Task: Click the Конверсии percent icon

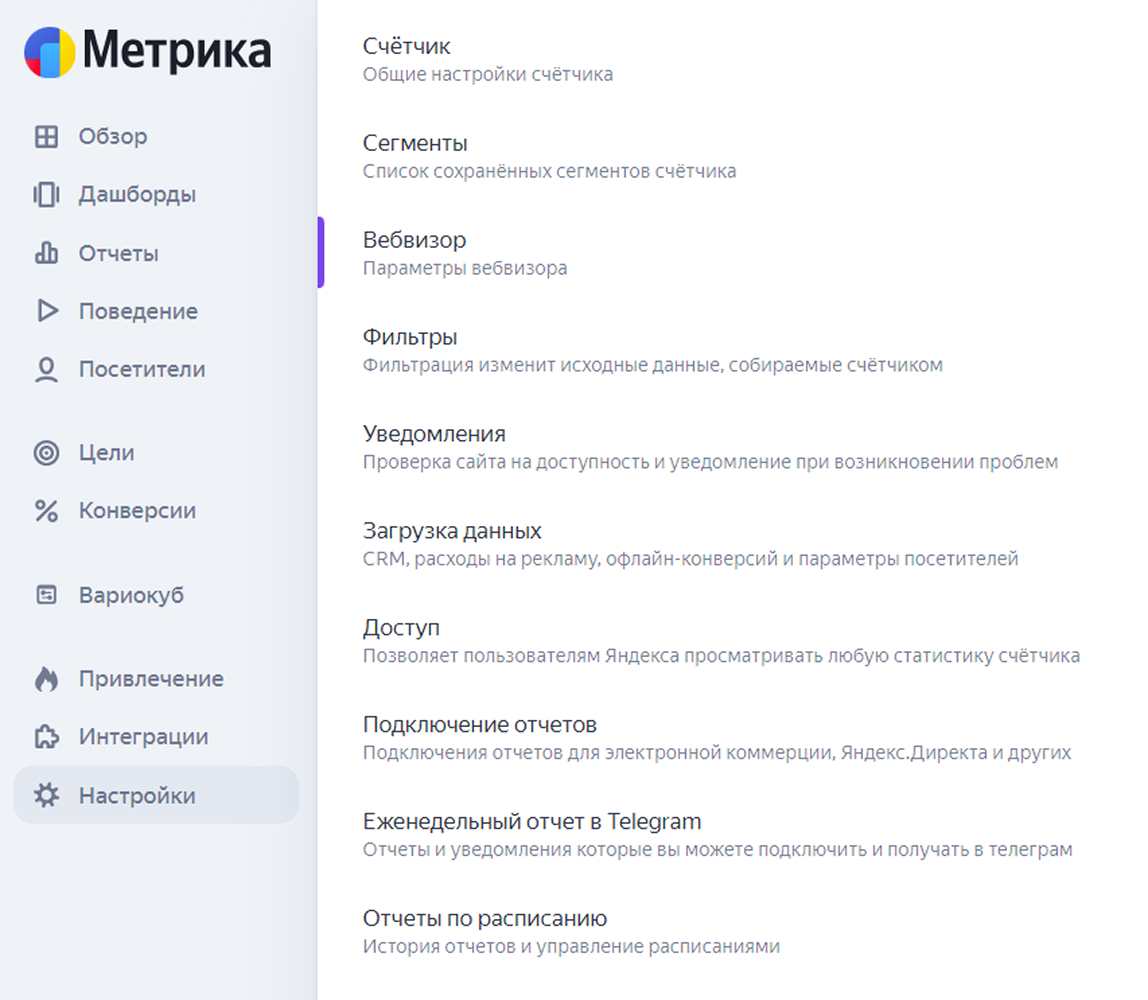Action: pos(46,510)
